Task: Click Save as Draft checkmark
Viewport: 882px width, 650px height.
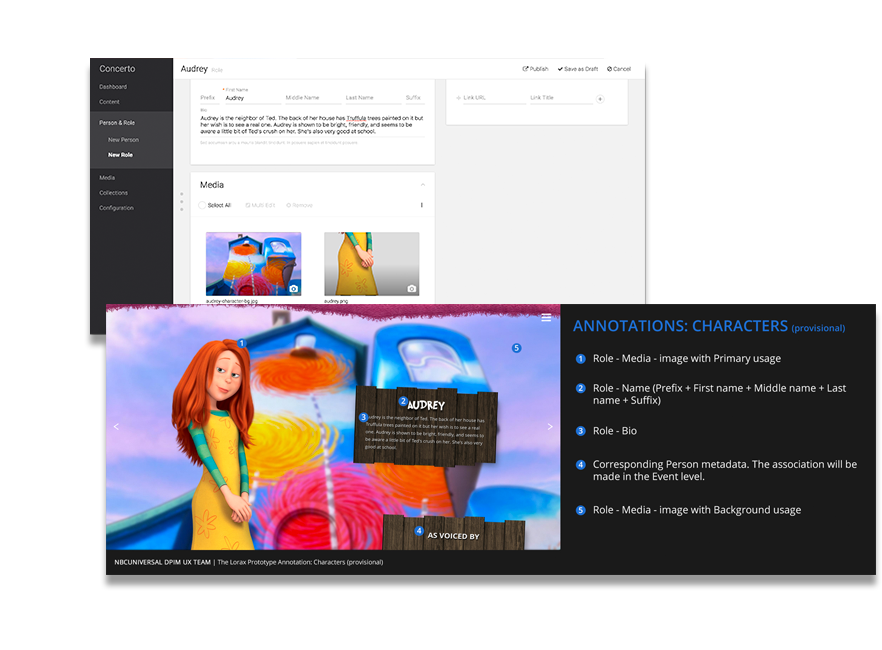Action: (x=561, y=69)
